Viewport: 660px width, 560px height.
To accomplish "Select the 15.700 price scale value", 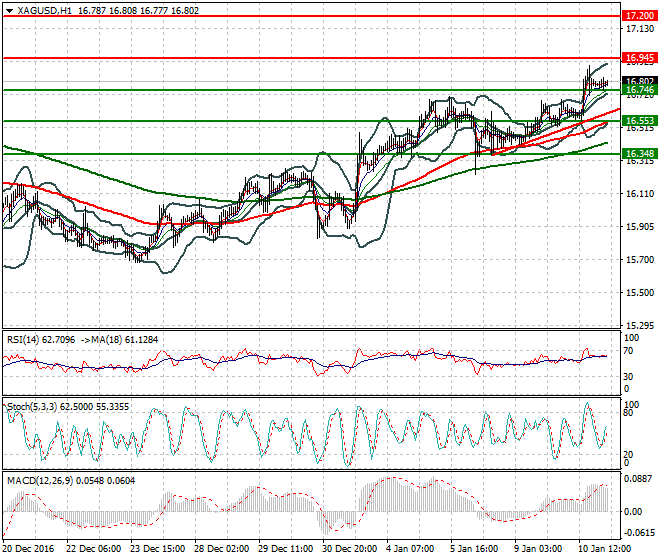I will [640, 259].
